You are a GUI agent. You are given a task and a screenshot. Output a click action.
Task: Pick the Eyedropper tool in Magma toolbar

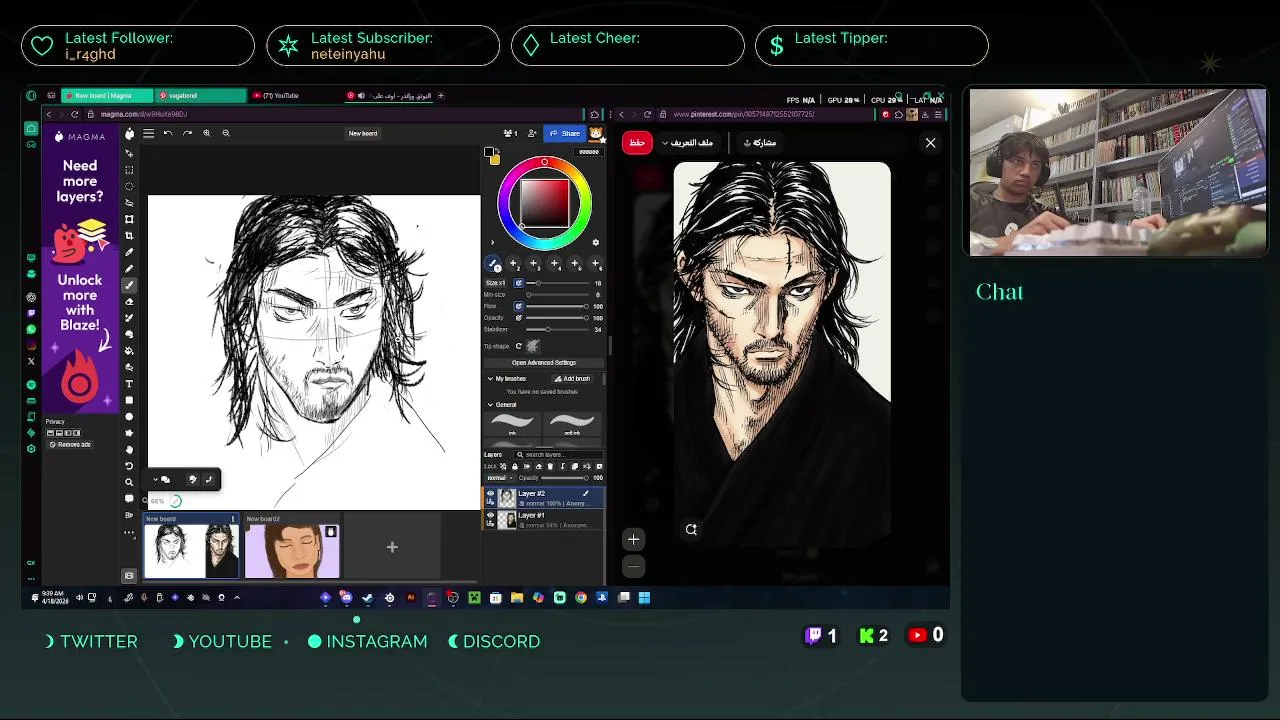tap(129, 252)
